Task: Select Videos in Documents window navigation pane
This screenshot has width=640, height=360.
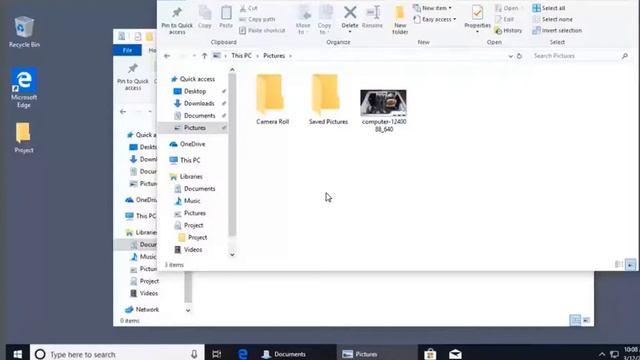Action: [144, 293]
